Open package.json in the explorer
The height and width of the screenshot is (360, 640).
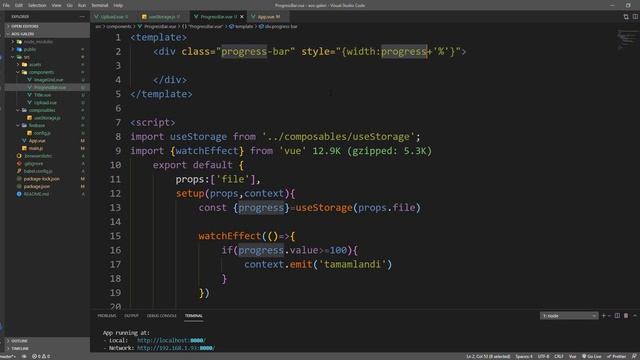tap(37, 187)
